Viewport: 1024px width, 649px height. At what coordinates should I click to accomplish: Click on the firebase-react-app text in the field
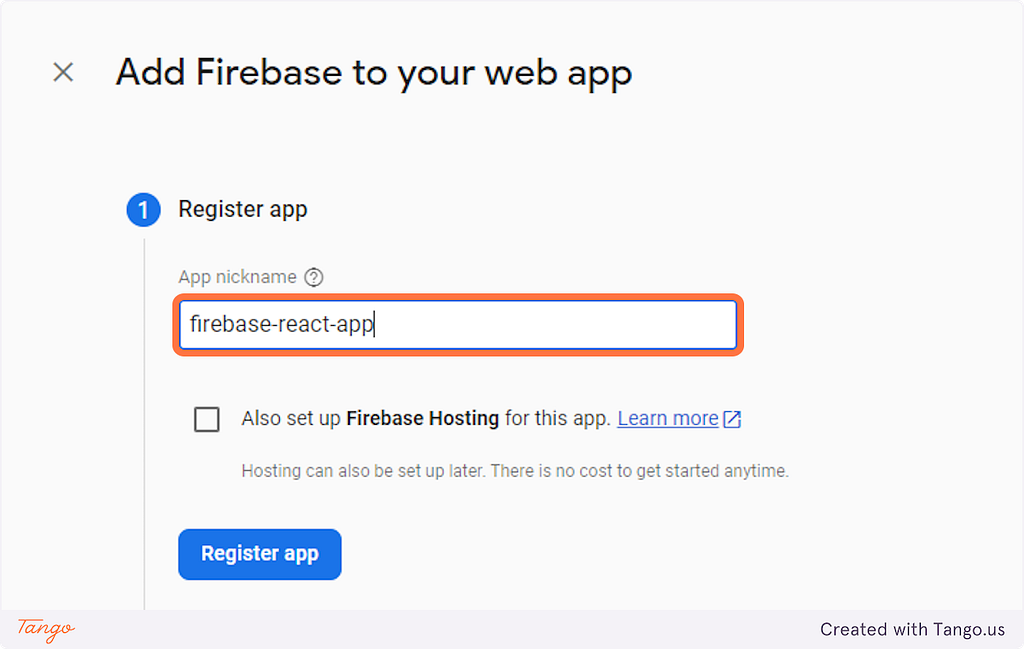[281, 324]
